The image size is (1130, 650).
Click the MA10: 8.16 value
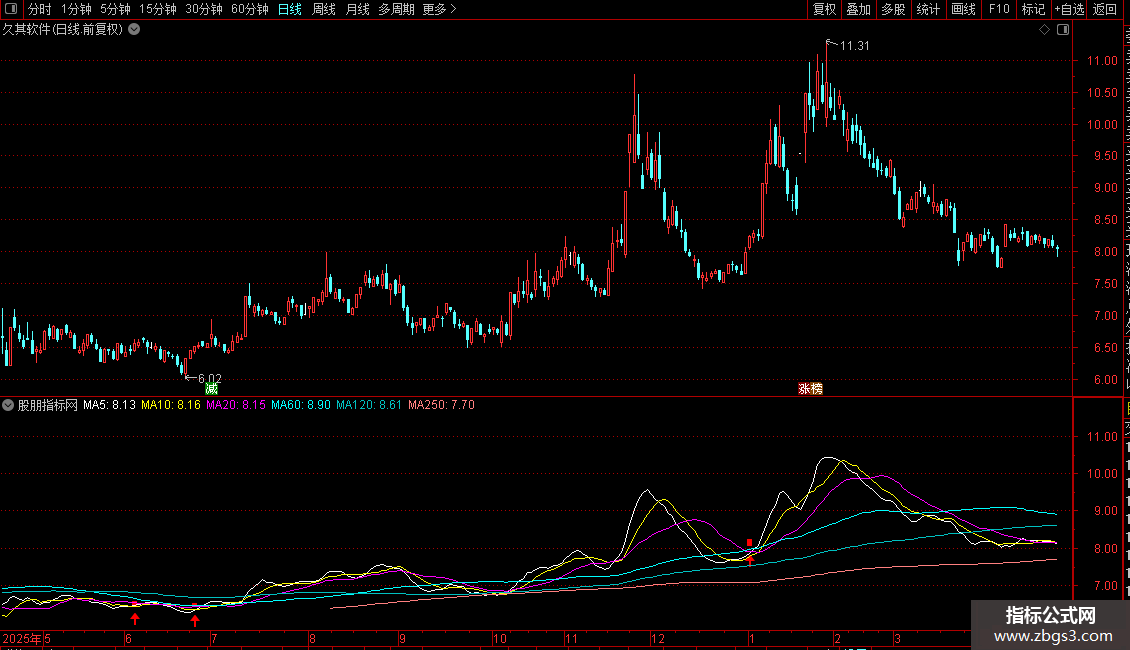171,405
